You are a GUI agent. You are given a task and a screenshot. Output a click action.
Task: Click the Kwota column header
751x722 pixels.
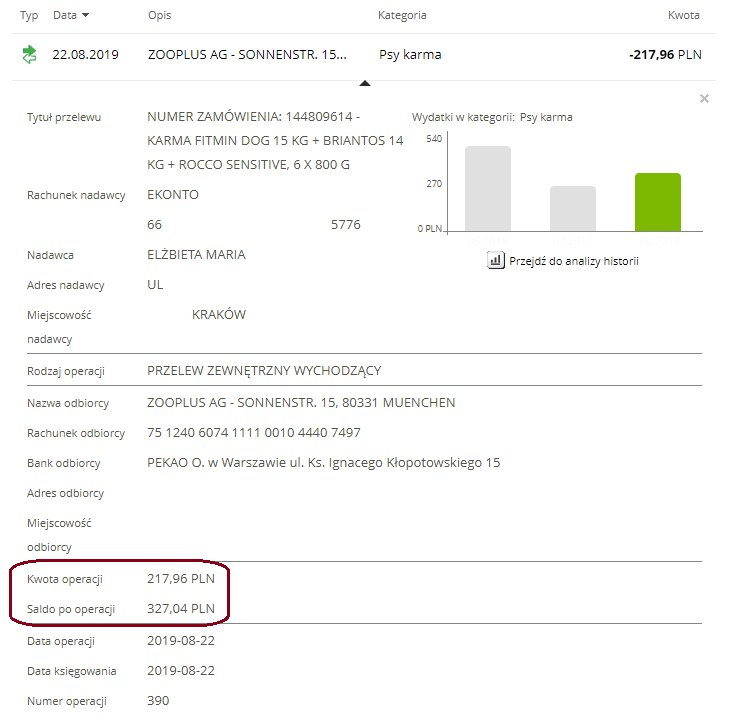[x=683, y=15]
